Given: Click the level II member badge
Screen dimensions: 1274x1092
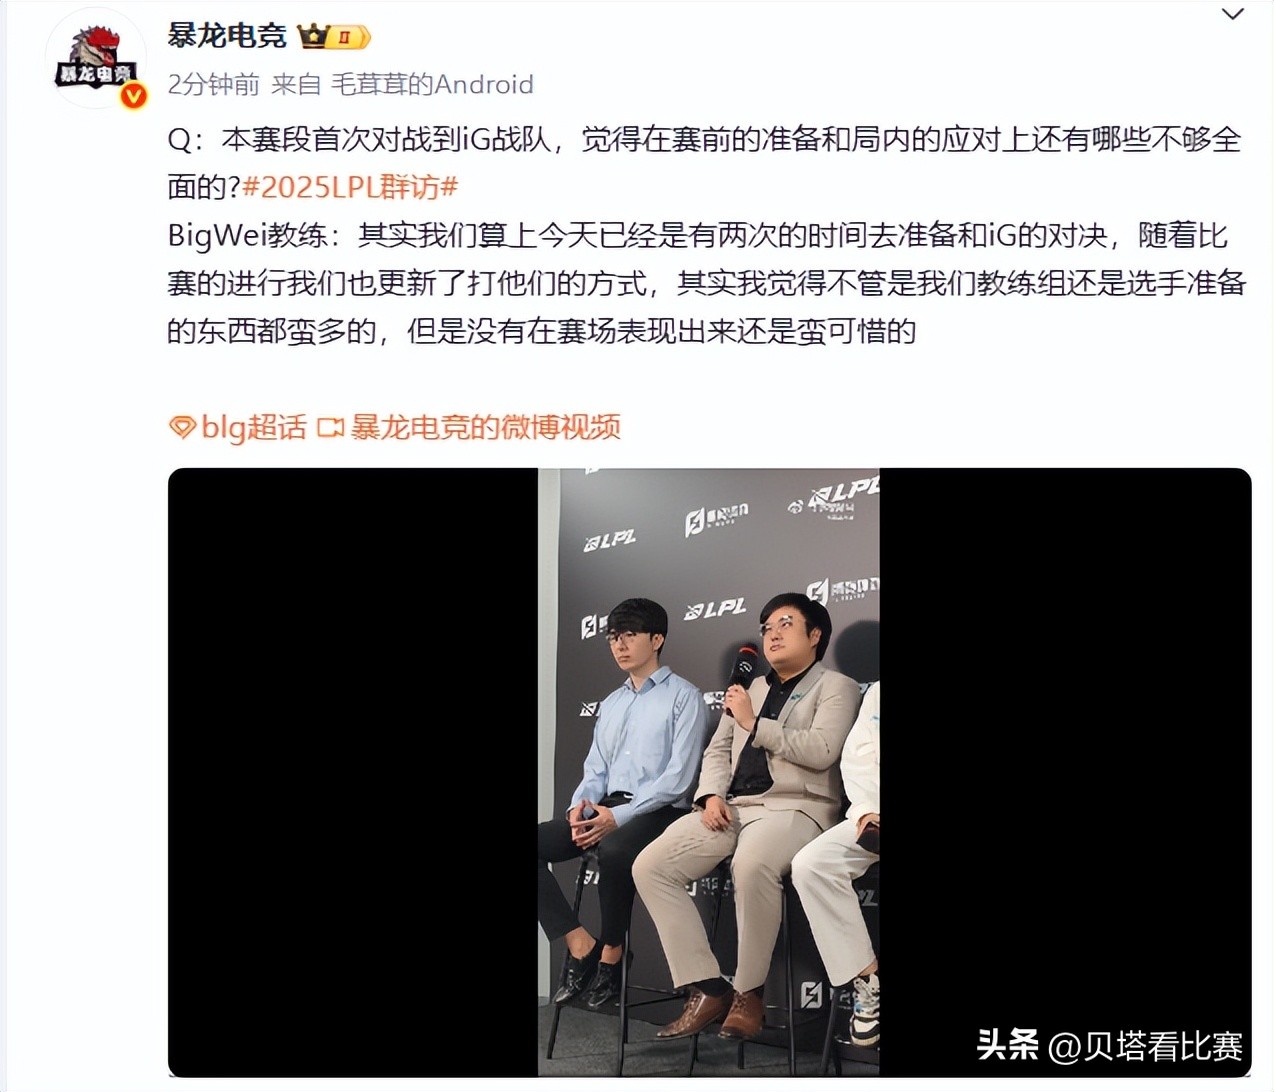Looking at the screenshot, I should point(351,38).
